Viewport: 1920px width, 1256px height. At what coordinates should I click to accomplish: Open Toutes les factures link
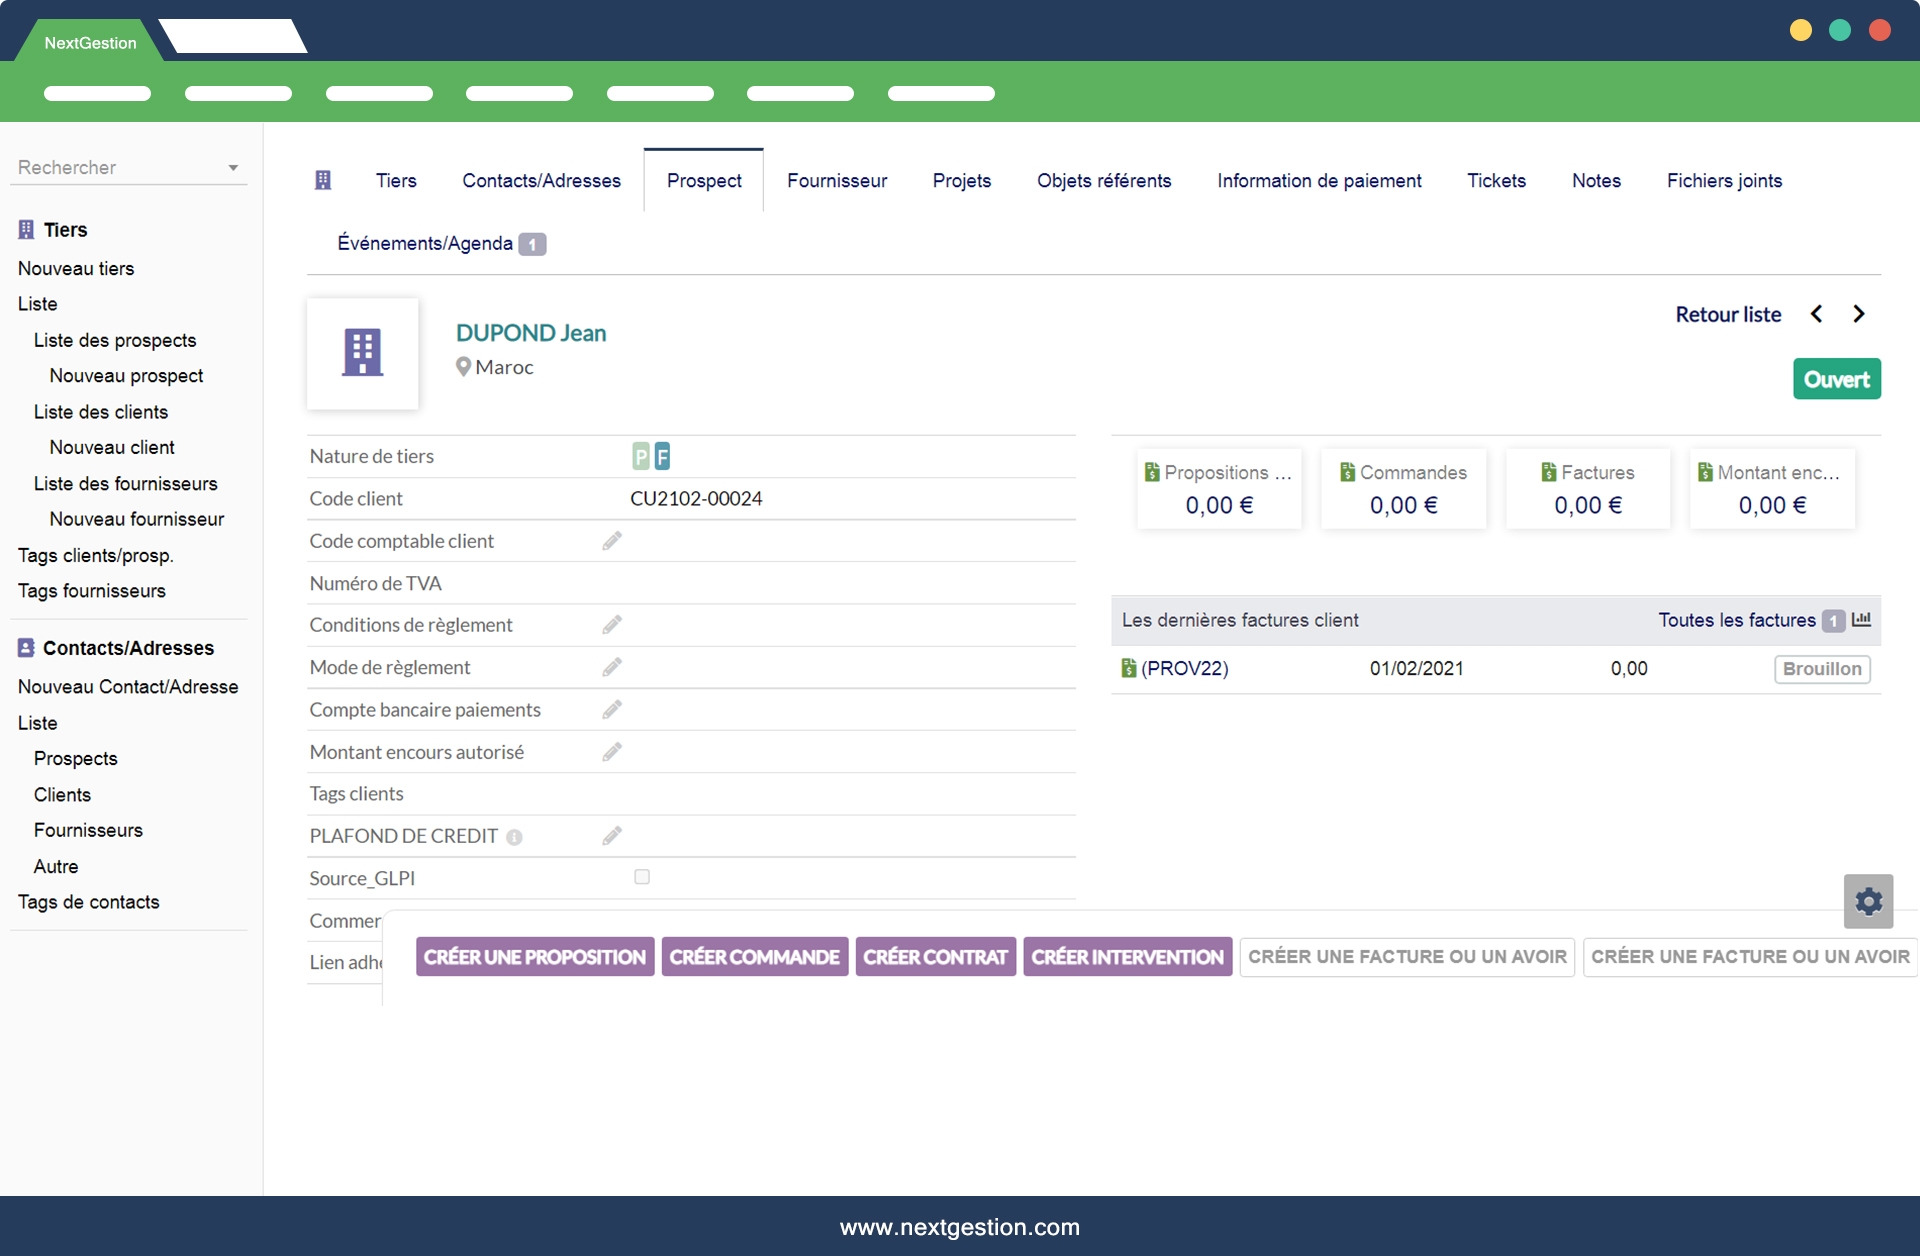(1736, 620)
